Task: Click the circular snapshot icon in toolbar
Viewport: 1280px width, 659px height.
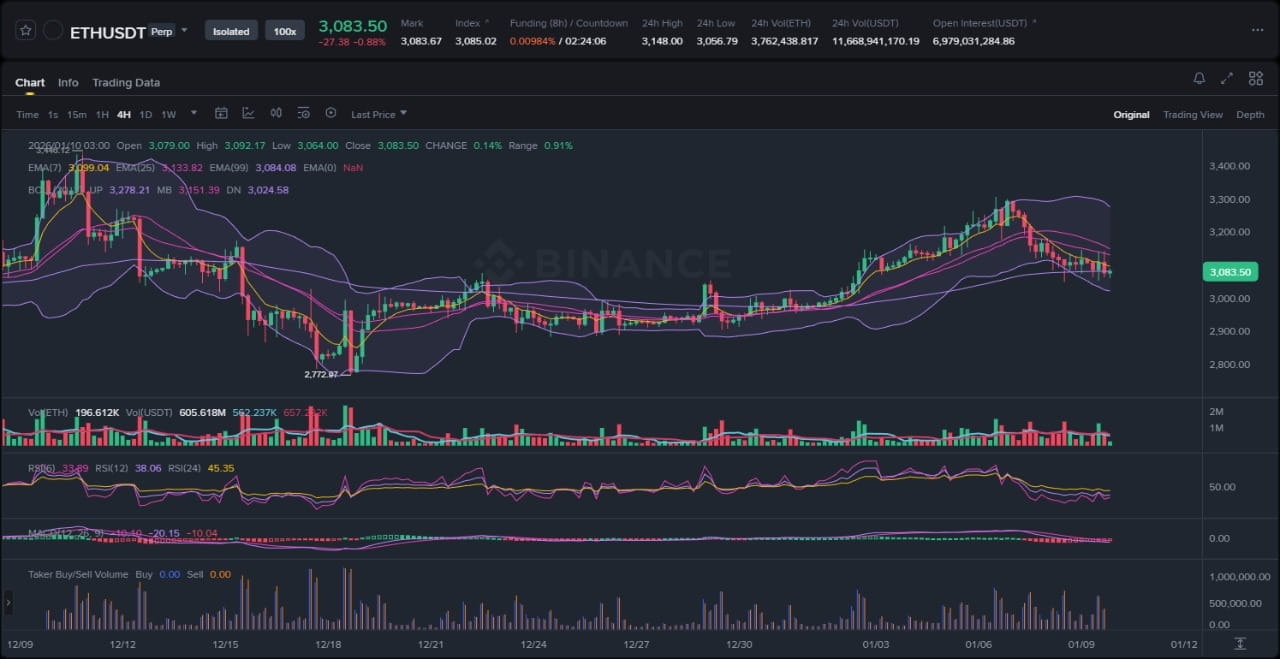Action: 331,114
